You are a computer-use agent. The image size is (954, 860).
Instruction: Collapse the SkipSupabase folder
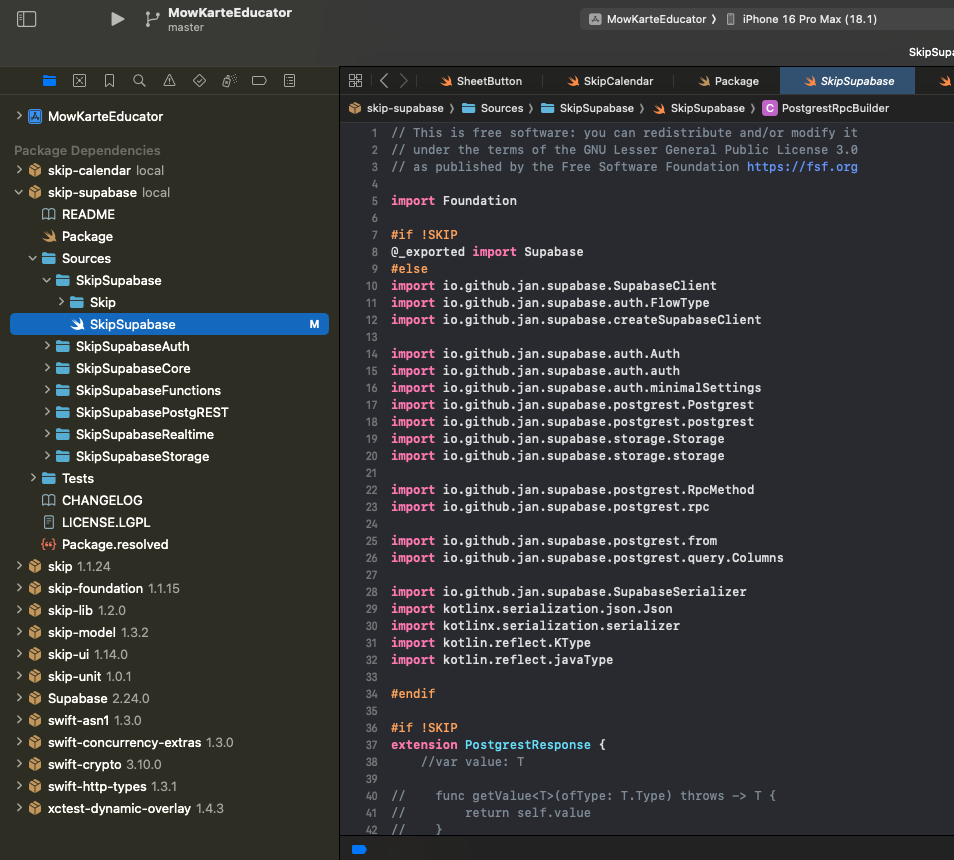(47, 280)
